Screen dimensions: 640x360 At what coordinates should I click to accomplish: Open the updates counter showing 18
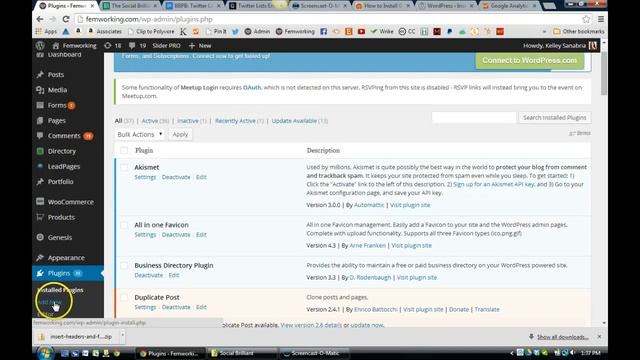[x=113, y=46]
